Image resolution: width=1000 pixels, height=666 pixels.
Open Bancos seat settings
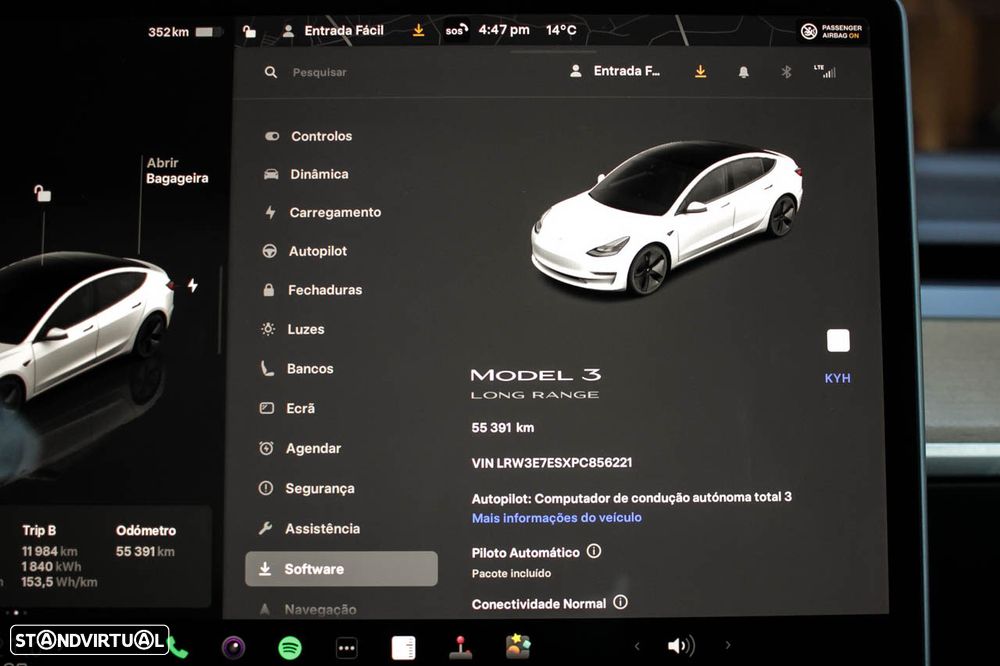[x=297, y=368]
